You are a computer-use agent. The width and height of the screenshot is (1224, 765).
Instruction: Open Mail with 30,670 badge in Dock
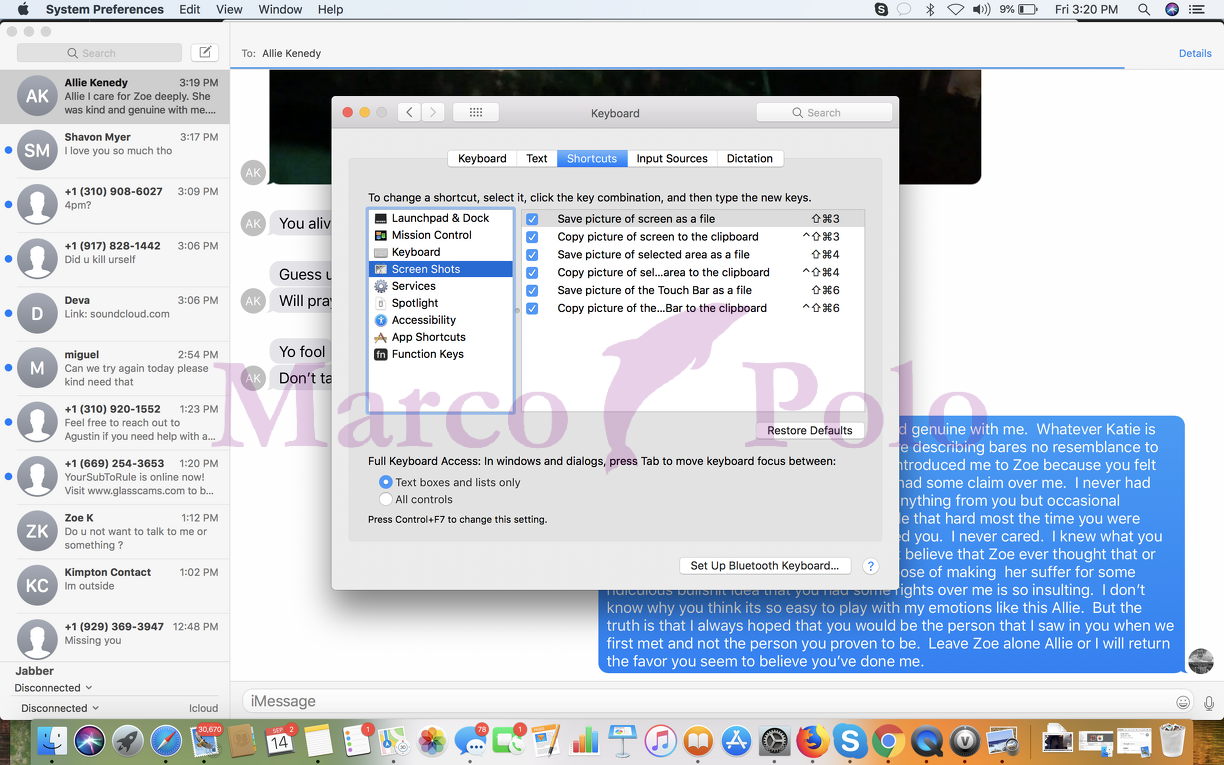[203, 741]
